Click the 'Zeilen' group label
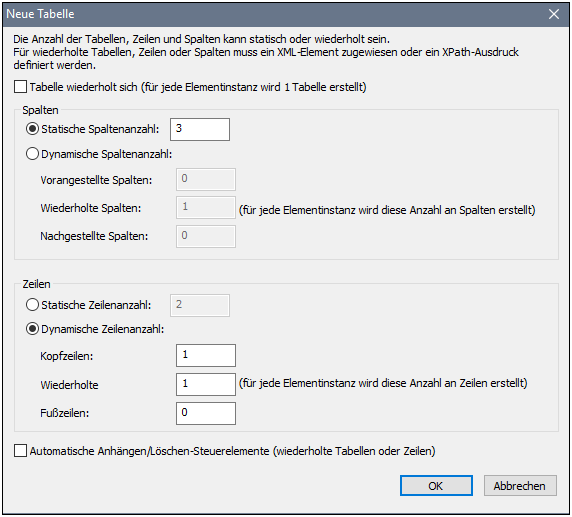 36,284
